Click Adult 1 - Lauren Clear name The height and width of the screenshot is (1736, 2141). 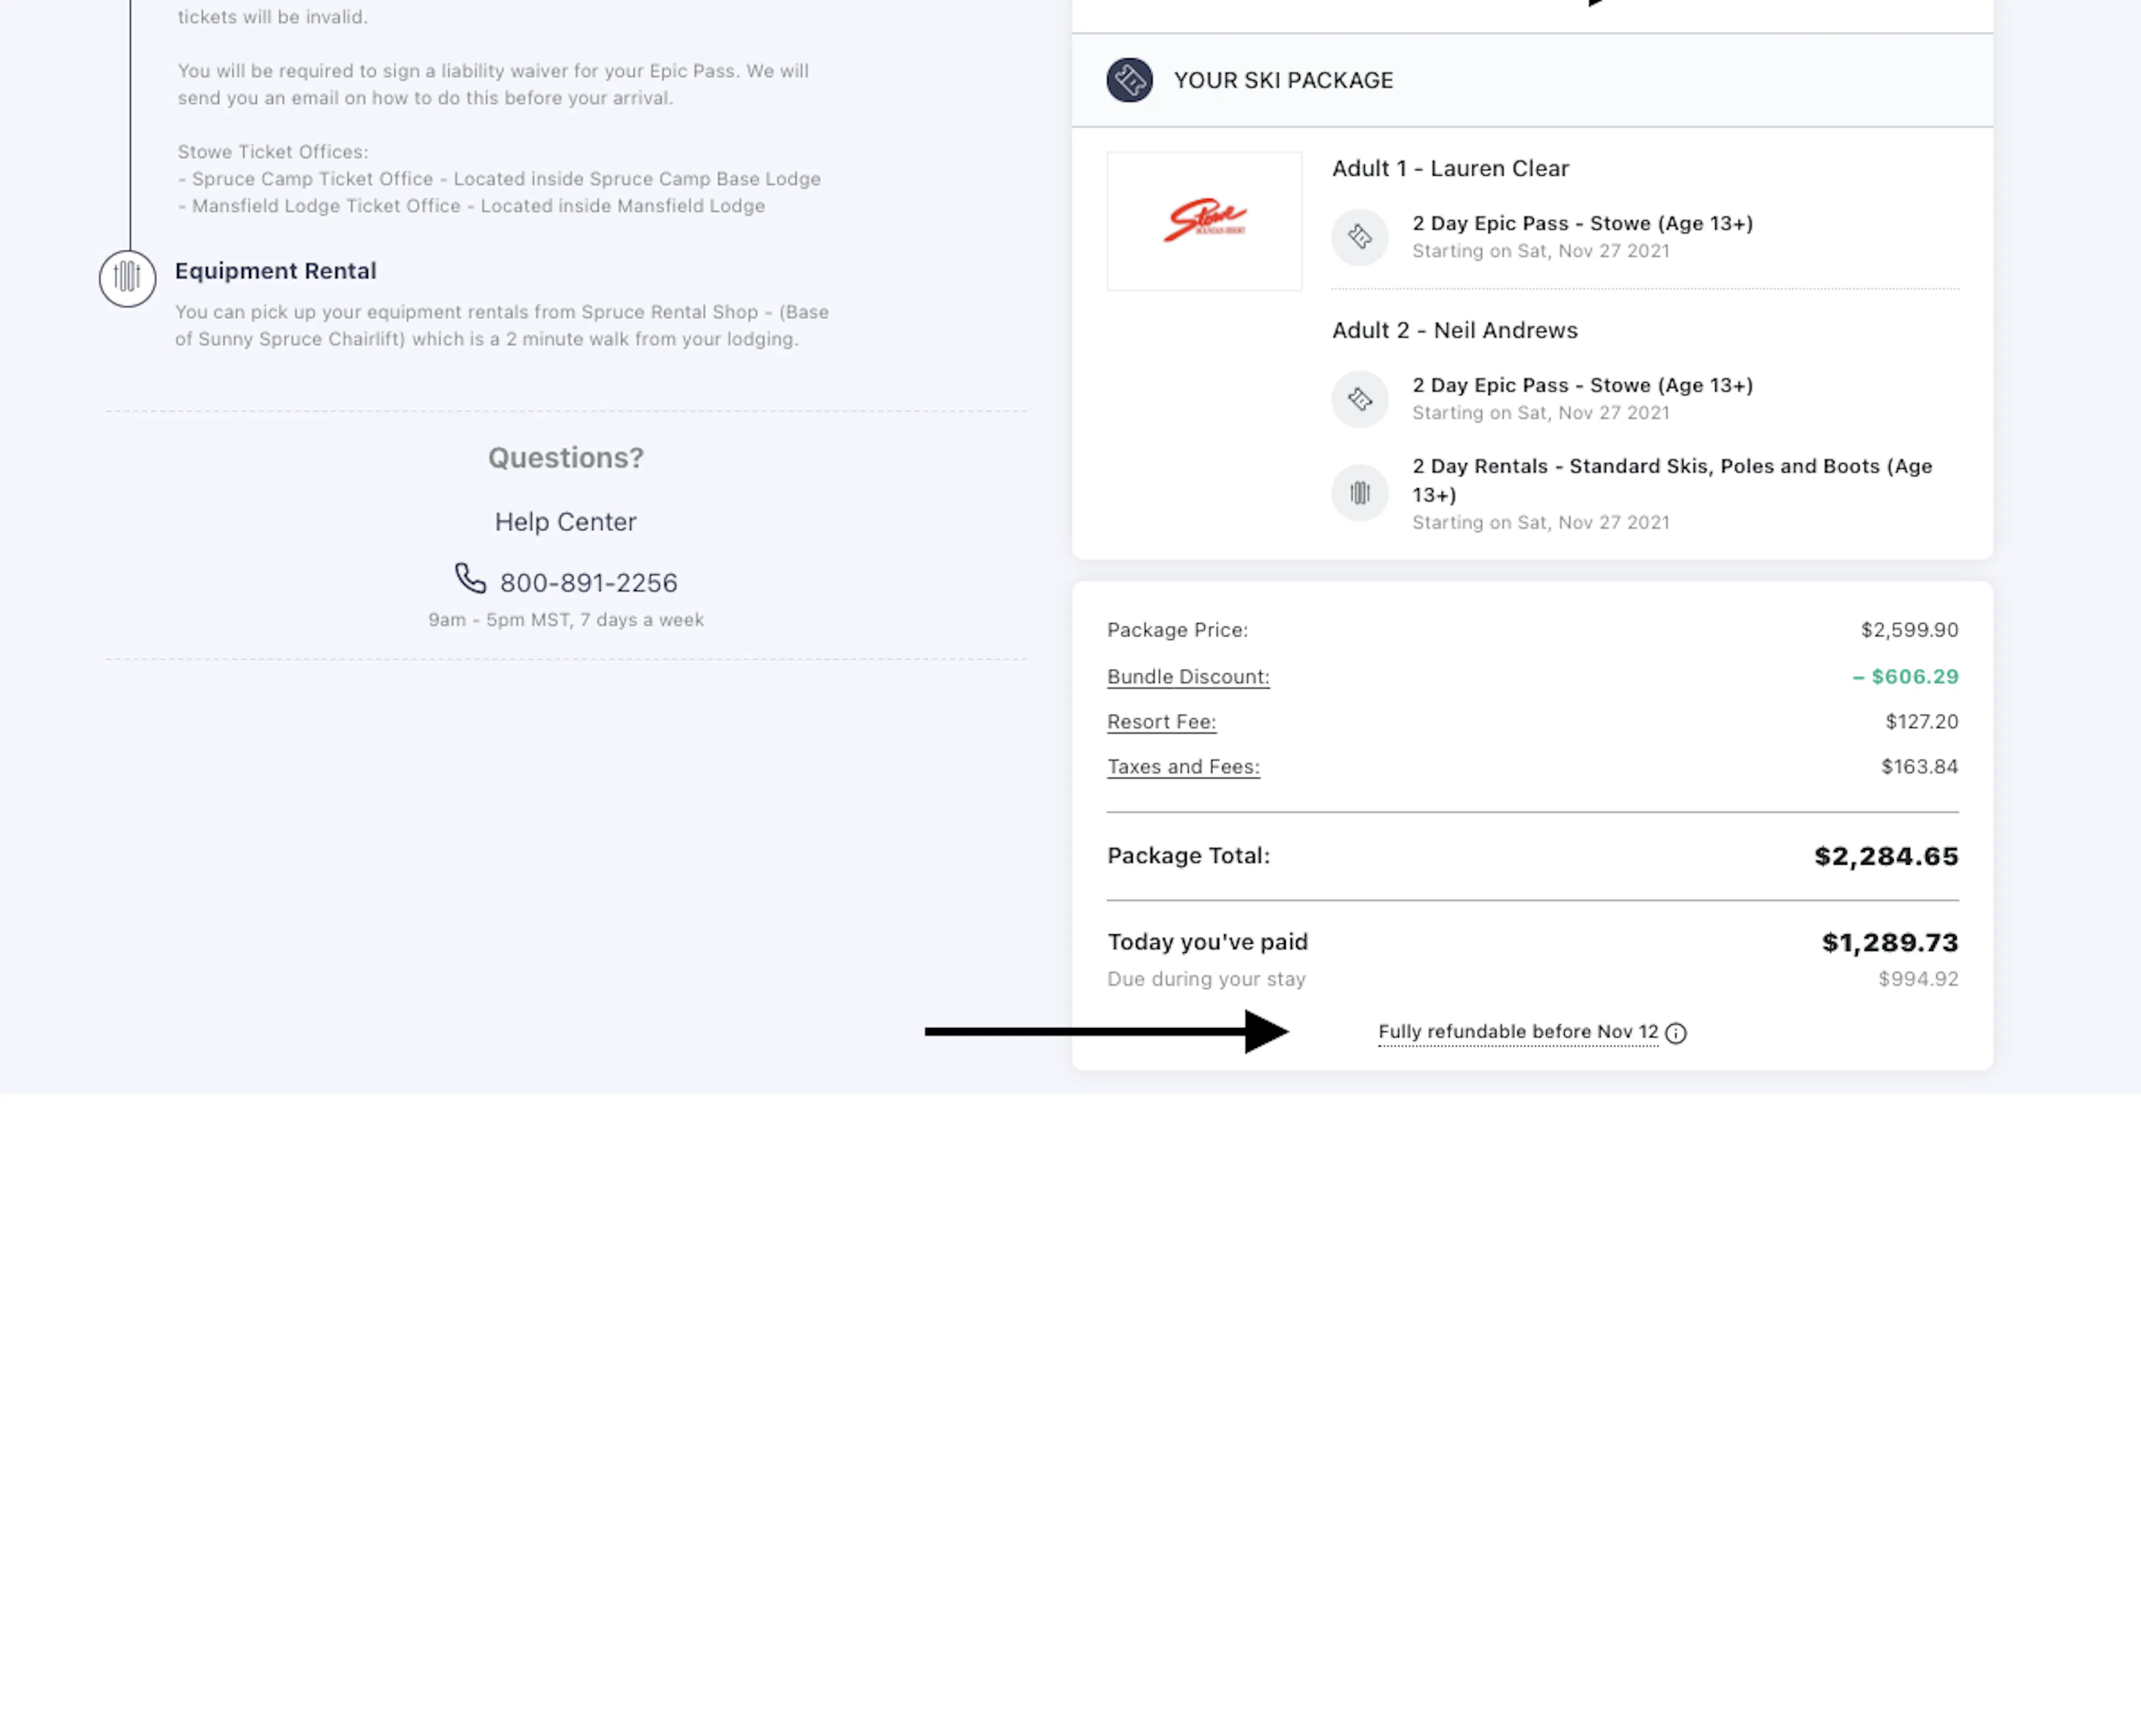[x=1450, y=168]
